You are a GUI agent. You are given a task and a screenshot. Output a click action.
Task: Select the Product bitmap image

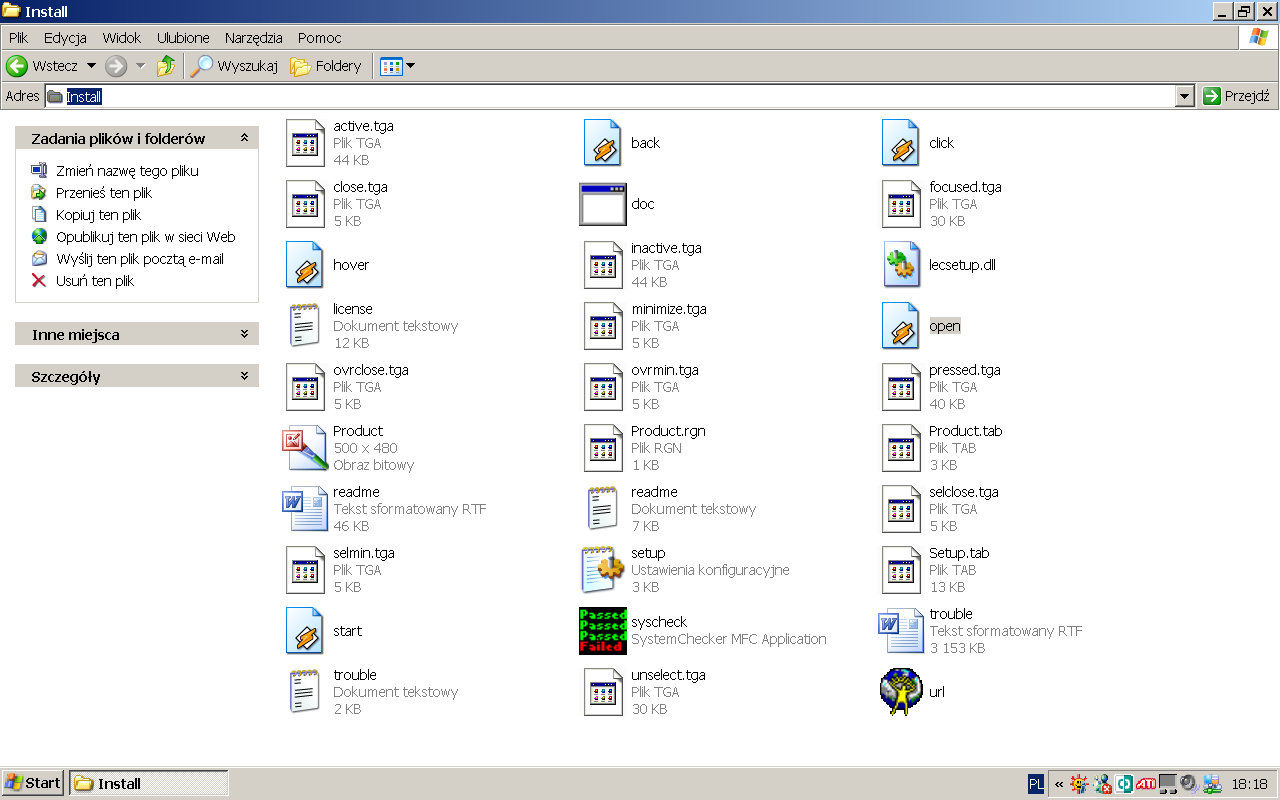pos(304,448)
